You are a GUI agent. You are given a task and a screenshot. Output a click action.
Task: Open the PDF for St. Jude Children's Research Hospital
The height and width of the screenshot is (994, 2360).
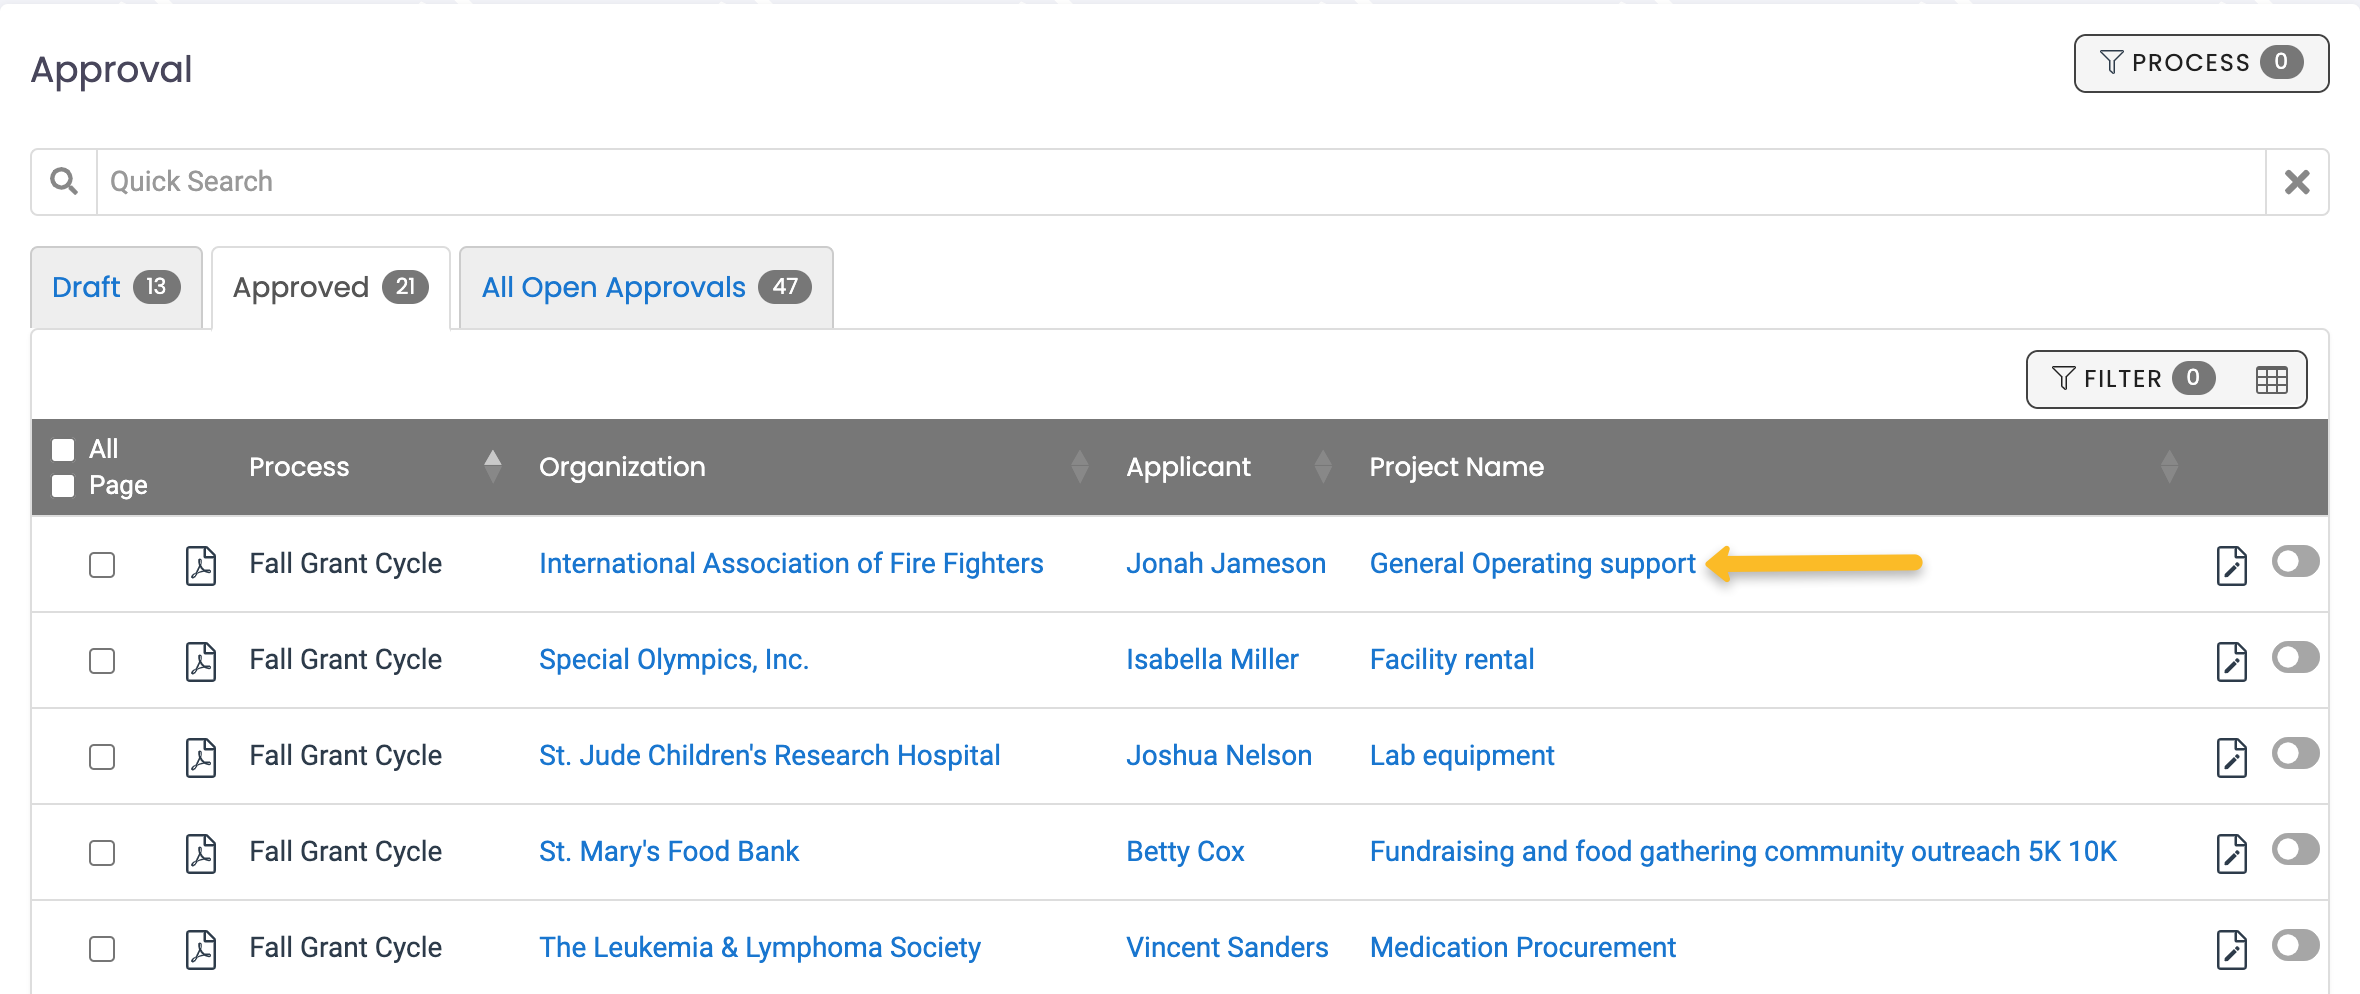click(200, 757)
